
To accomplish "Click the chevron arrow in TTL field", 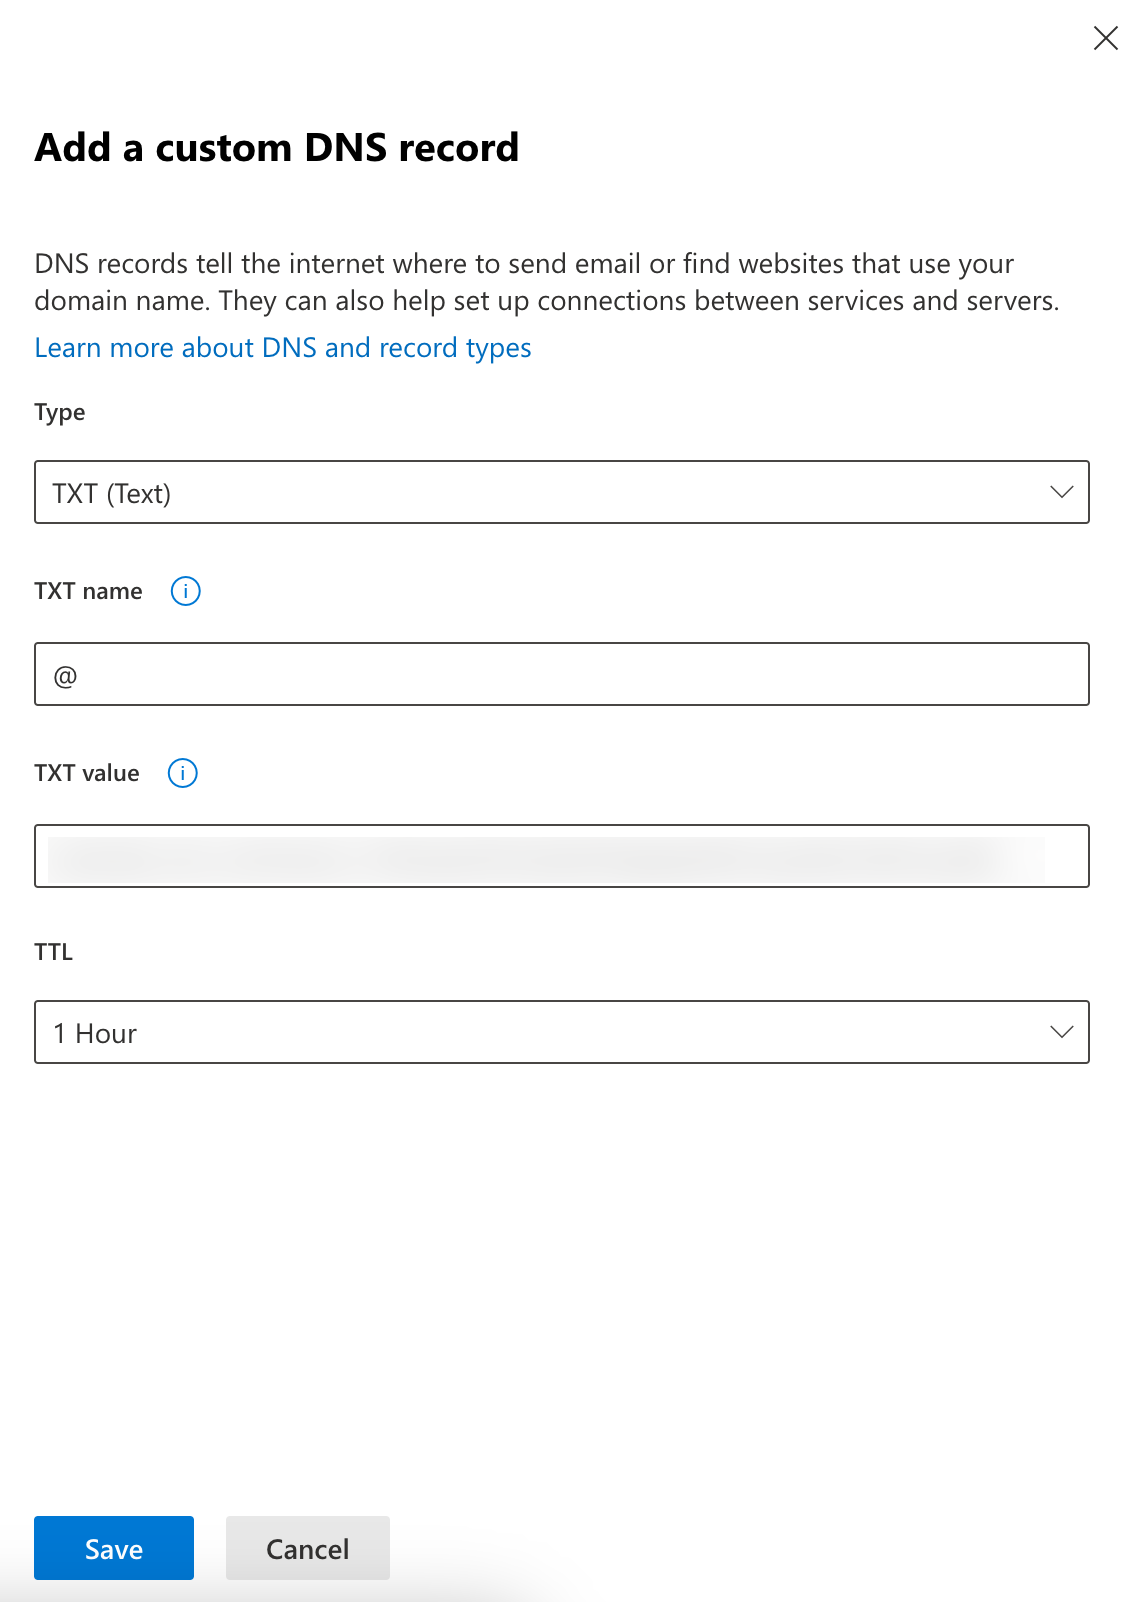I will click(x=1061, y=1033).
